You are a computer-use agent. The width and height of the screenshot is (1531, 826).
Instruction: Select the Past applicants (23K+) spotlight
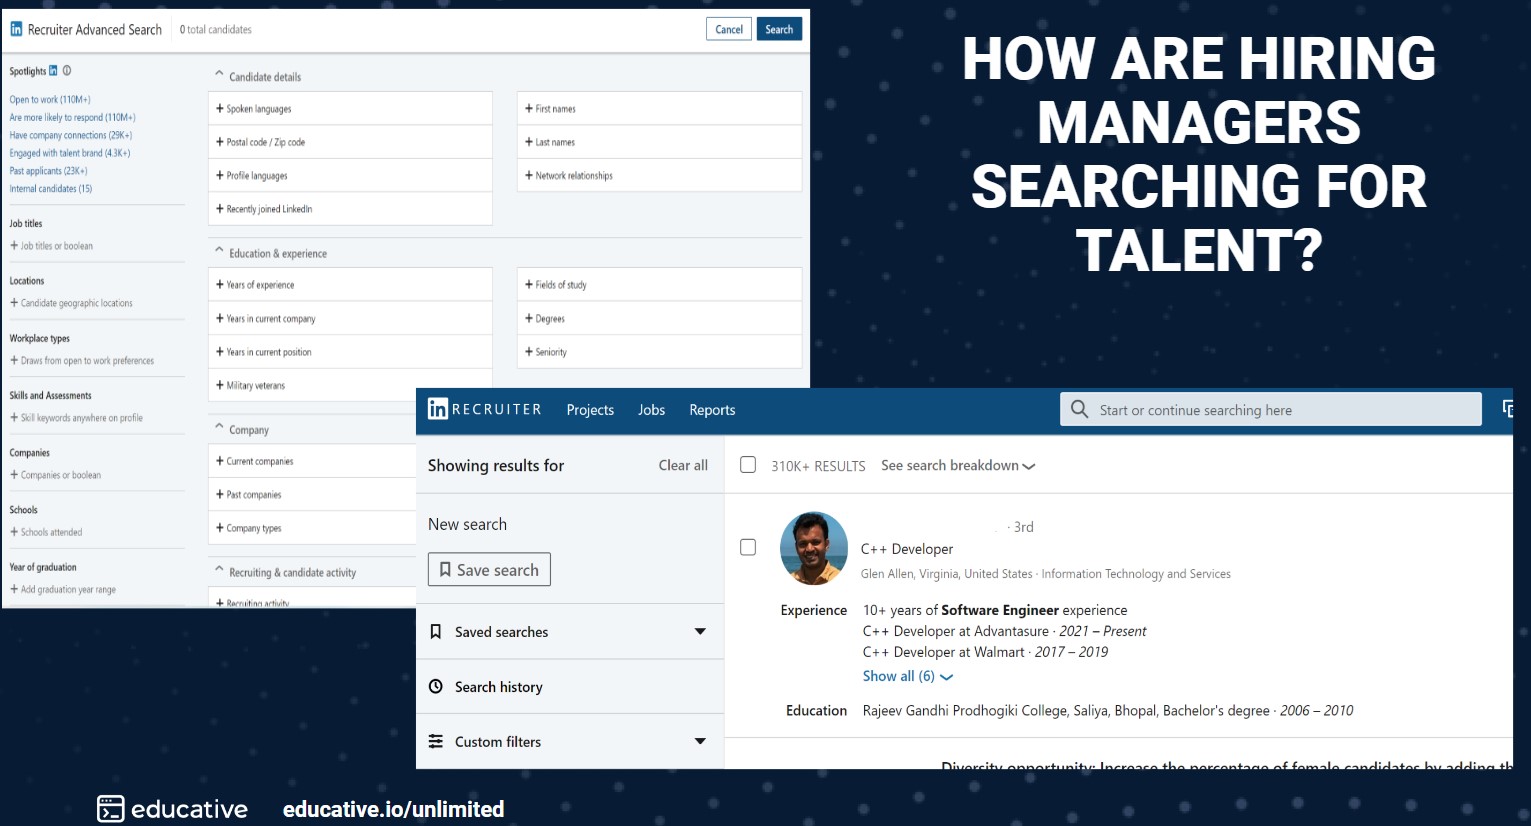tap(48, 170)
